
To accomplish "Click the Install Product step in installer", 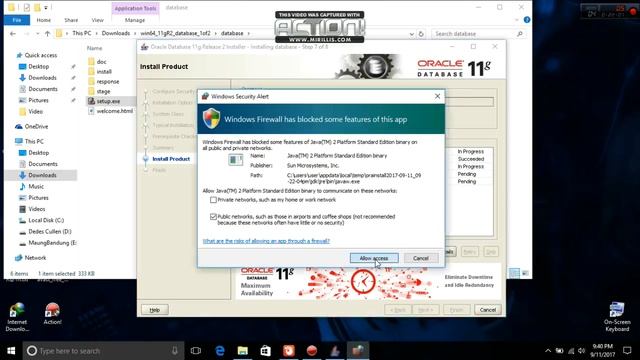I will [171, 159].
